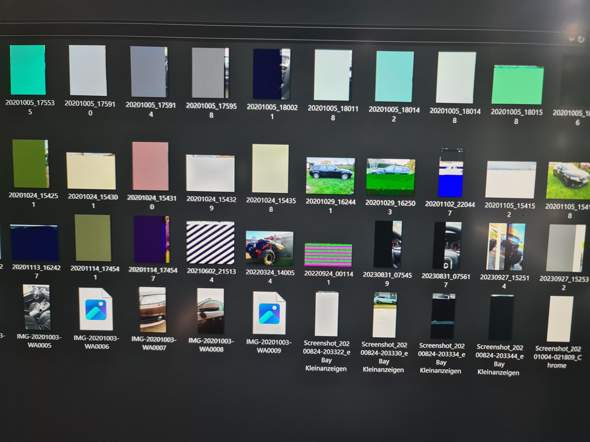Select the turquoise thumbnail 20201005_175535
The image size is (590, 442).
coord(27,70)
